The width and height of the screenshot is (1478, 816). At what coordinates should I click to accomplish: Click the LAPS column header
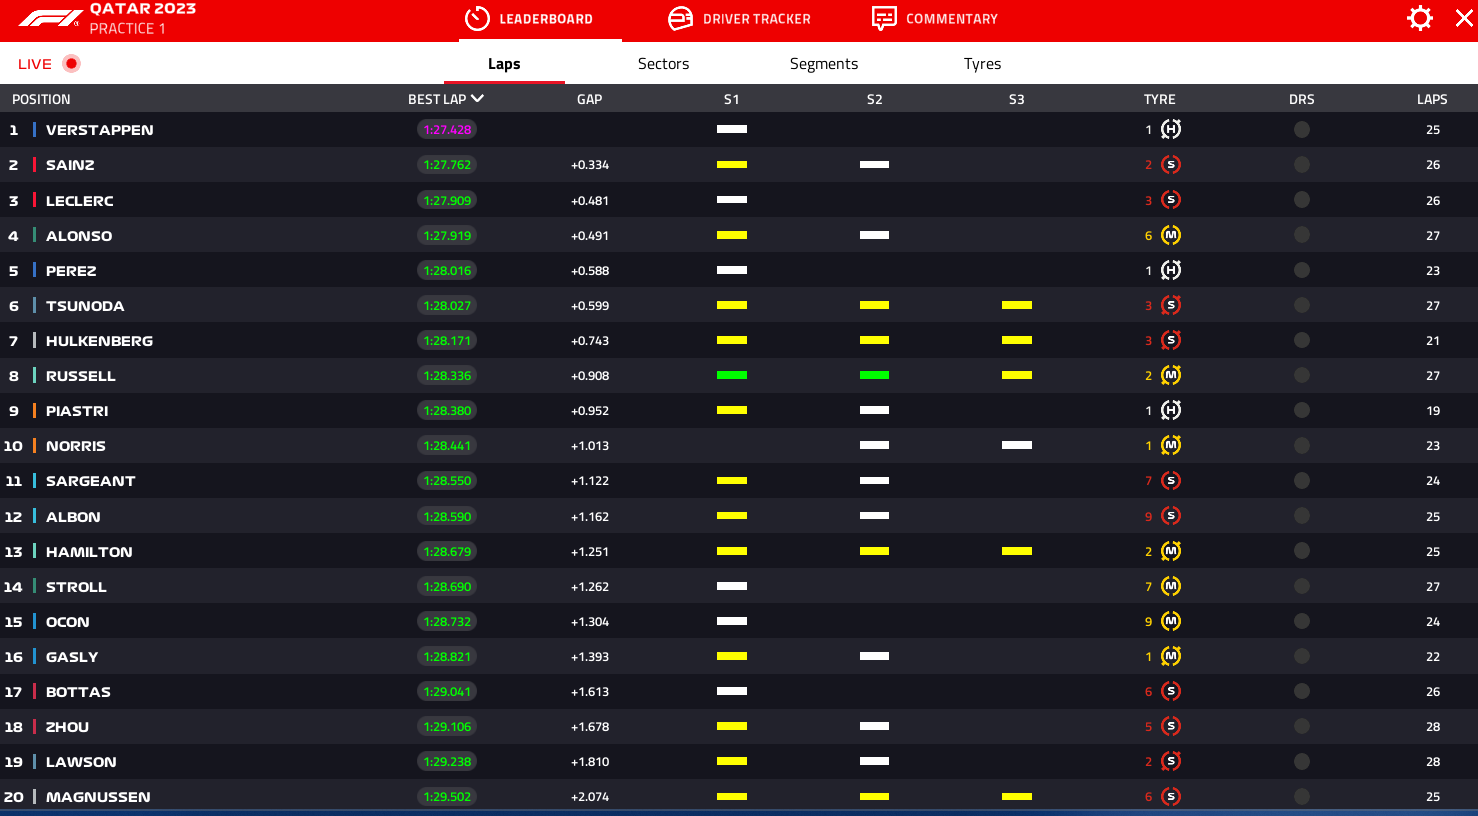[1432, 99]
